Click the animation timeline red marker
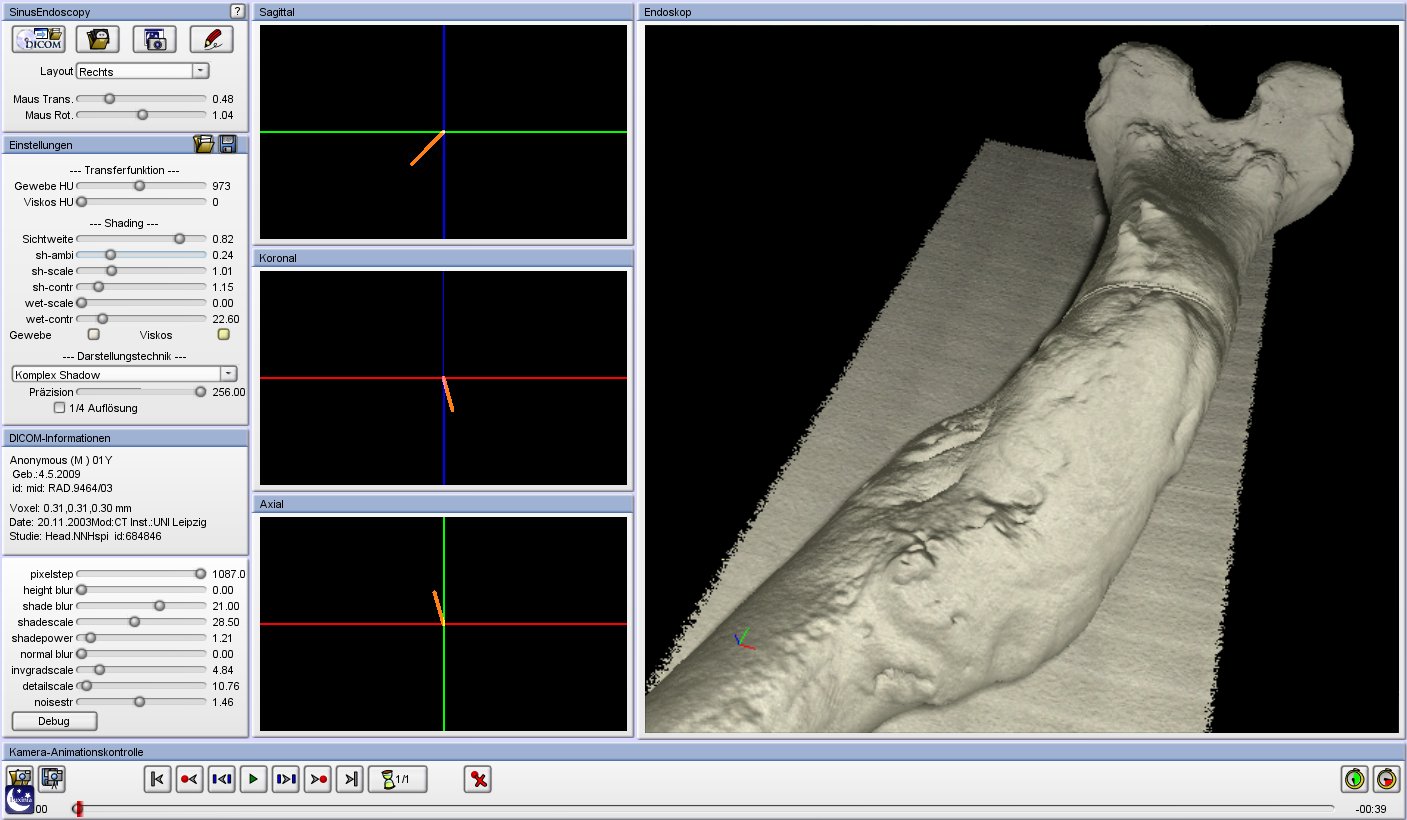Viewport: 1407px width, 820px height. (78, 808)
